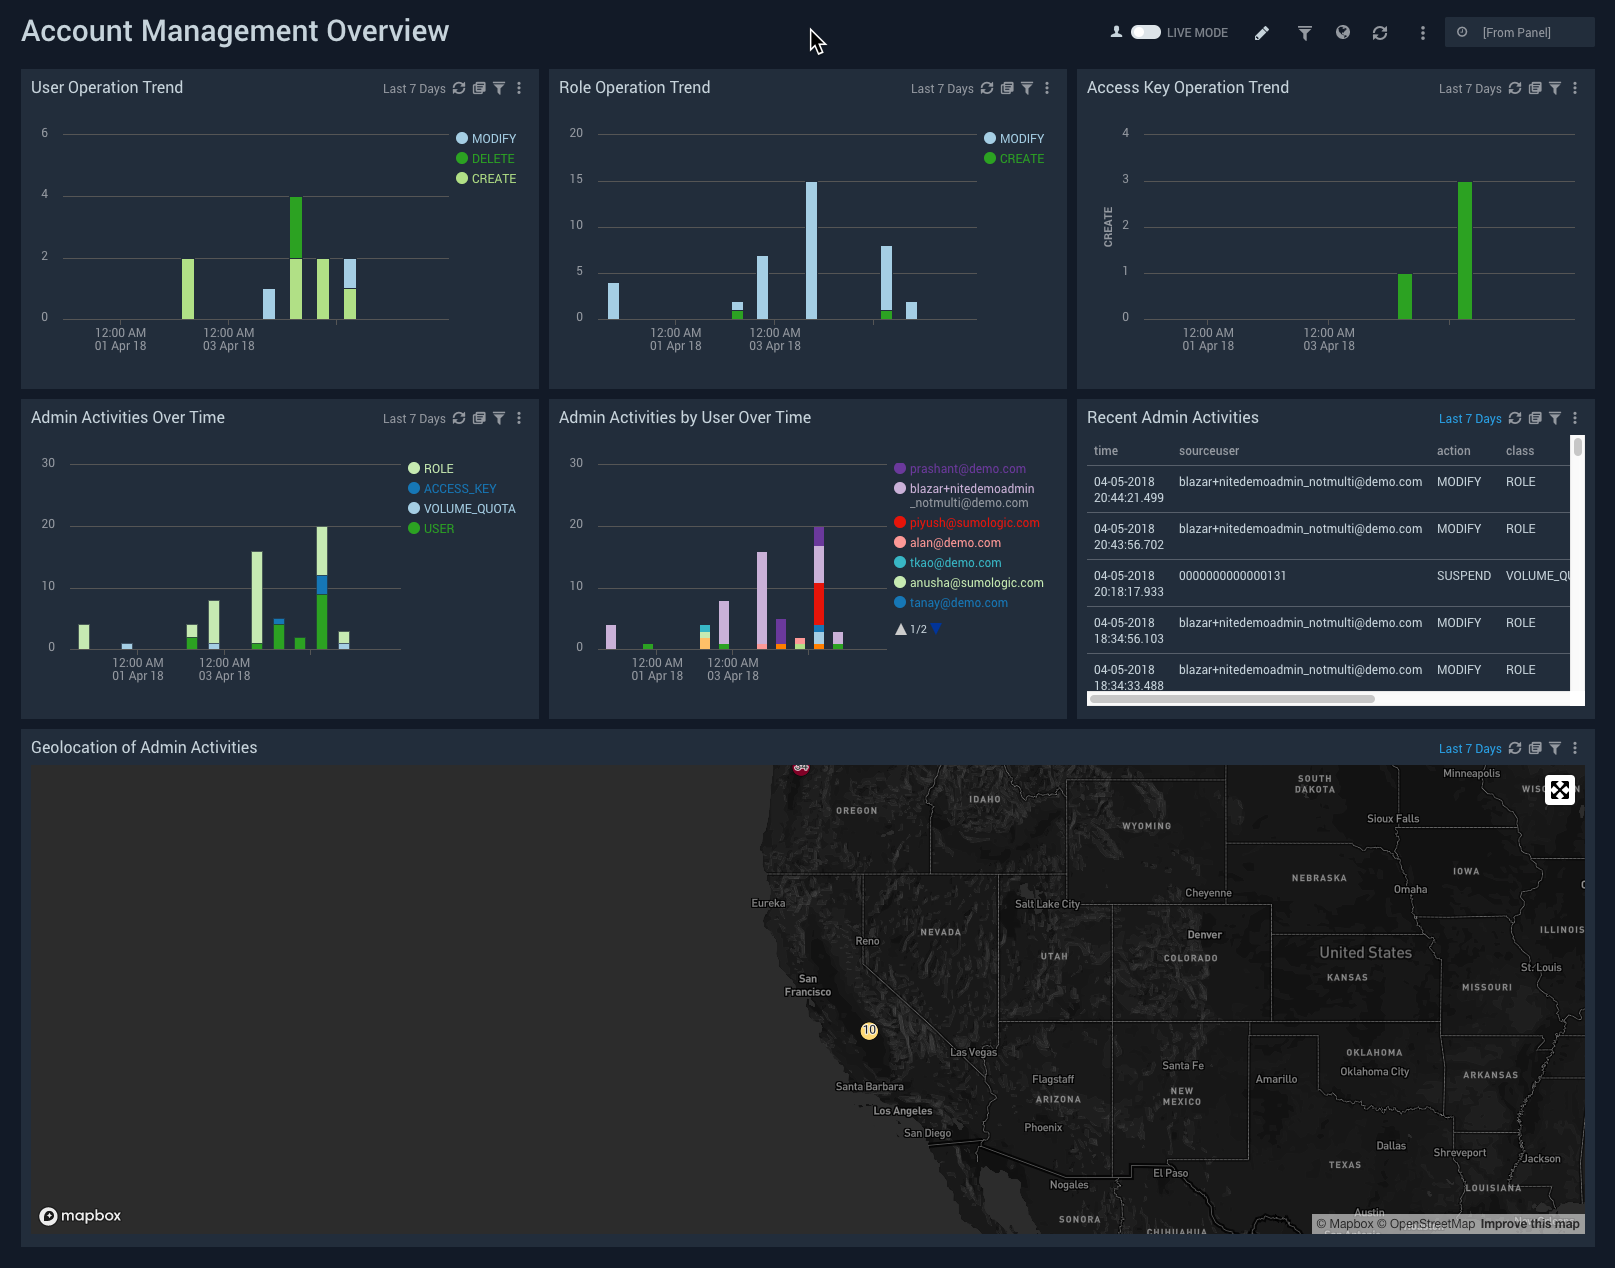
Task: Refresh the User Operation Trend panel
Action: coord(459,88)
